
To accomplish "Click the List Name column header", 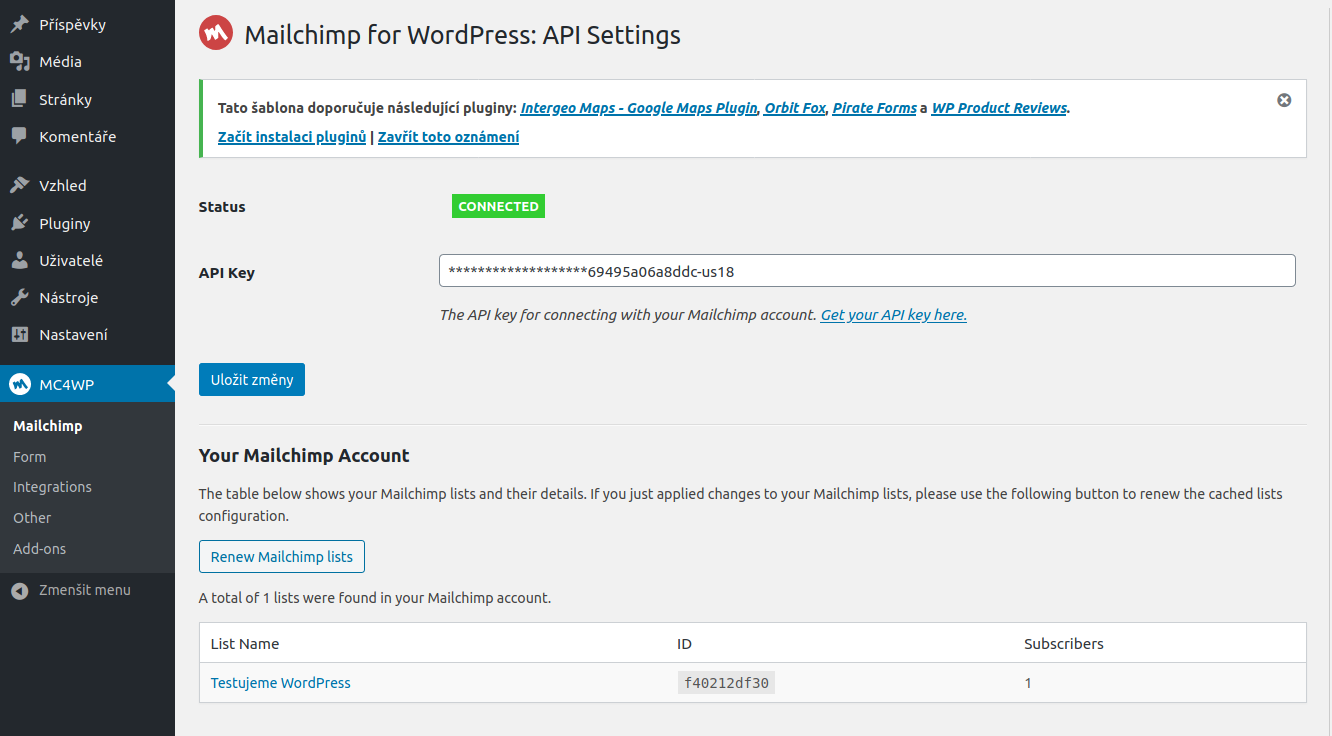I will click(x=245, y=644).
